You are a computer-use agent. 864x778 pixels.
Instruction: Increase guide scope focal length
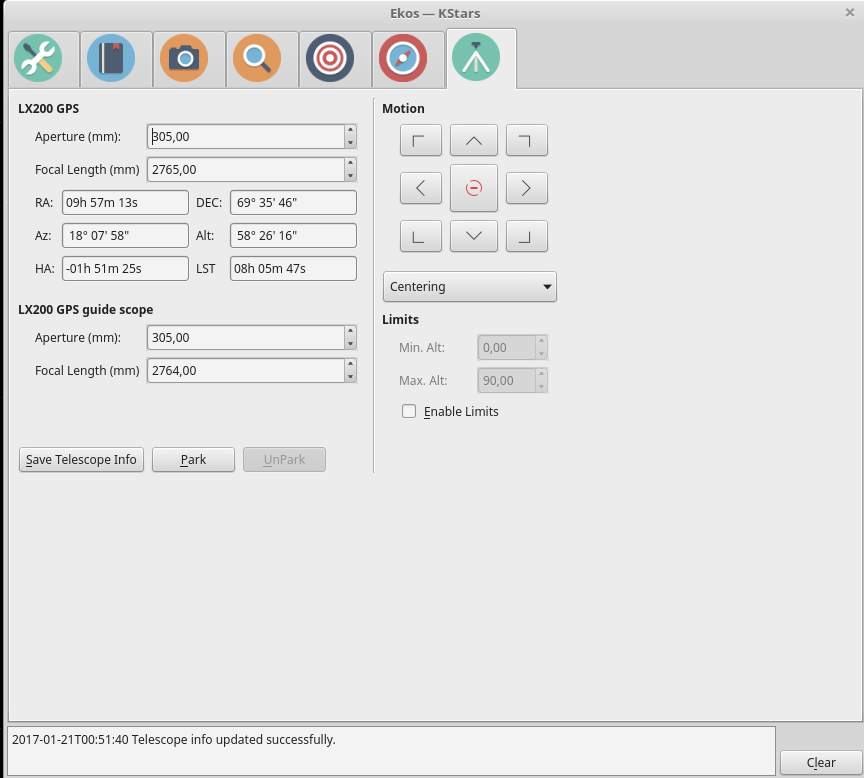coord(350,365)
